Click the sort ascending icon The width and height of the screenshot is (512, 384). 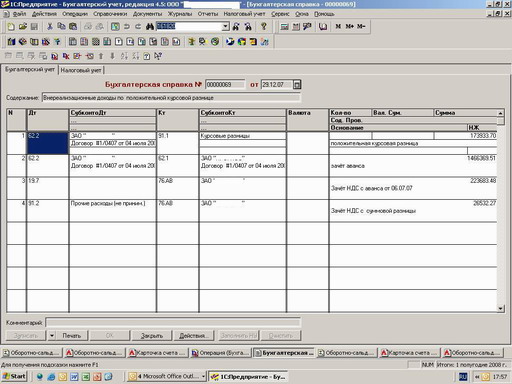click(124, 56)
